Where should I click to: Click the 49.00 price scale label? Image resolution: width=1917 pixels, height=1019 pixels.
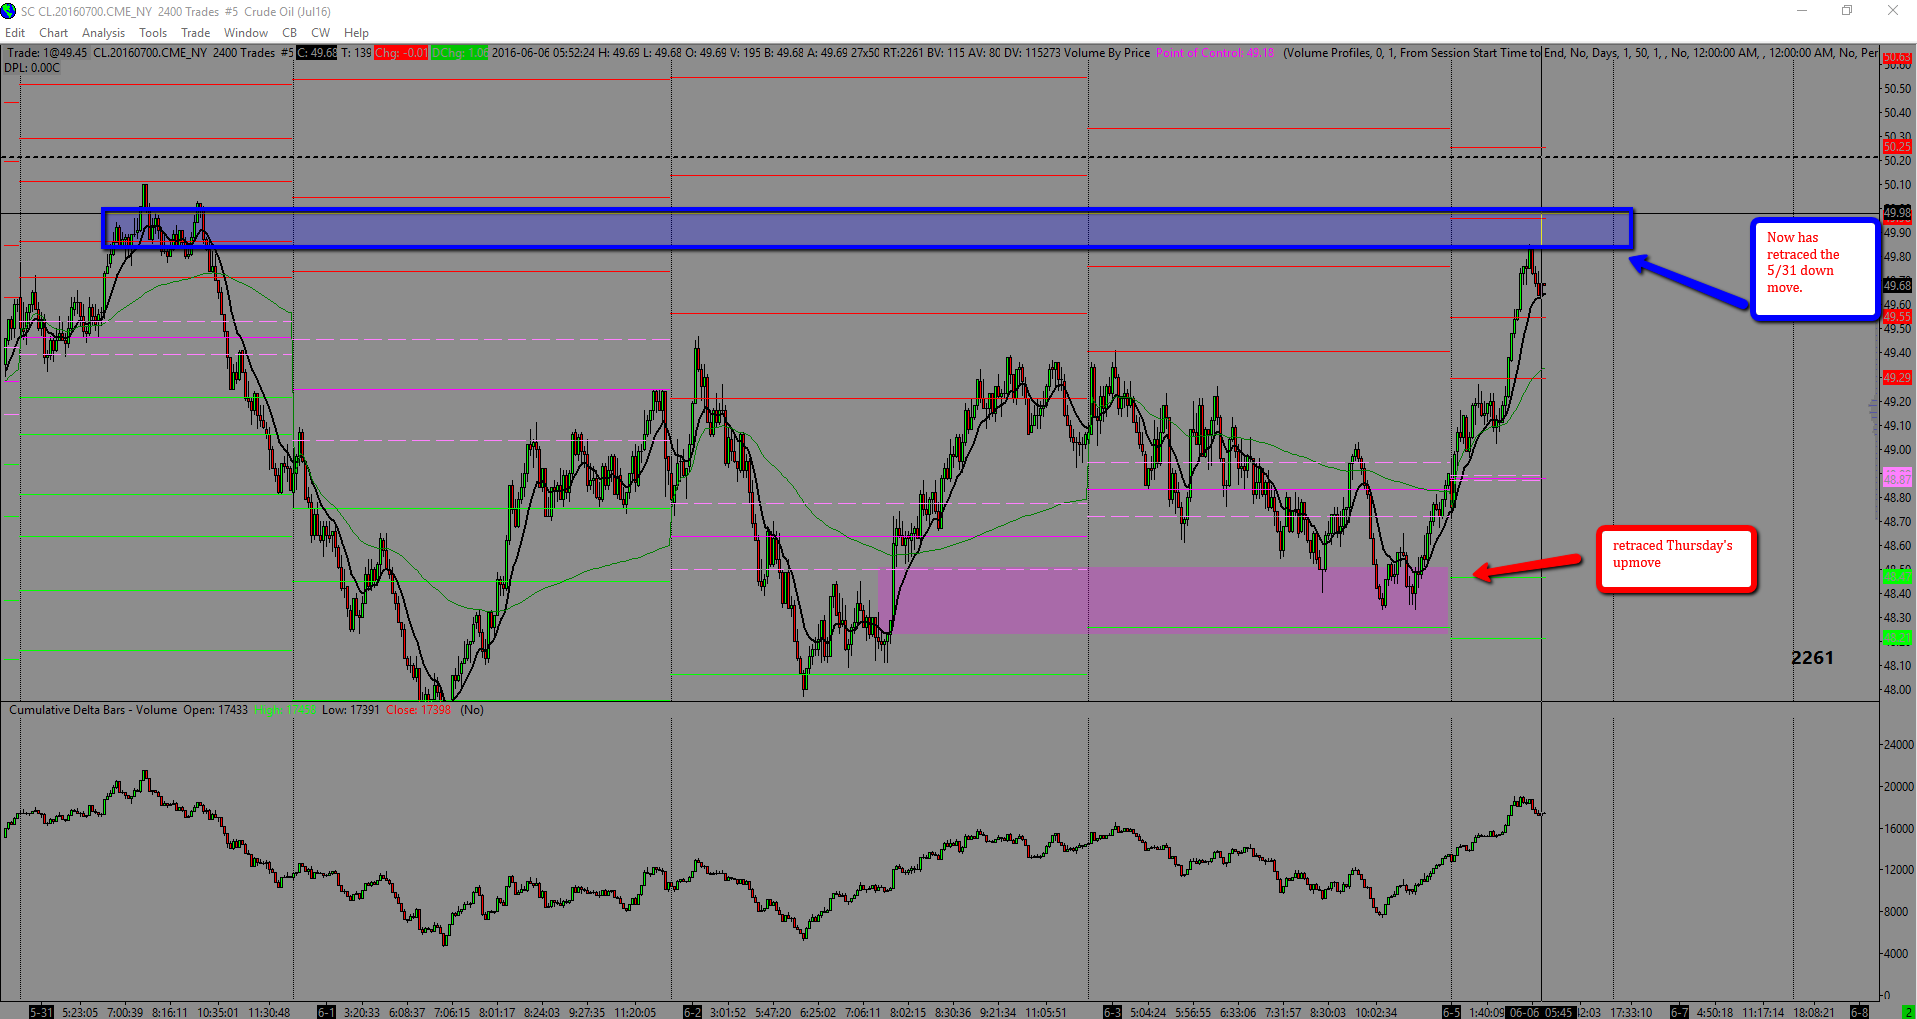pos(1897,450)
